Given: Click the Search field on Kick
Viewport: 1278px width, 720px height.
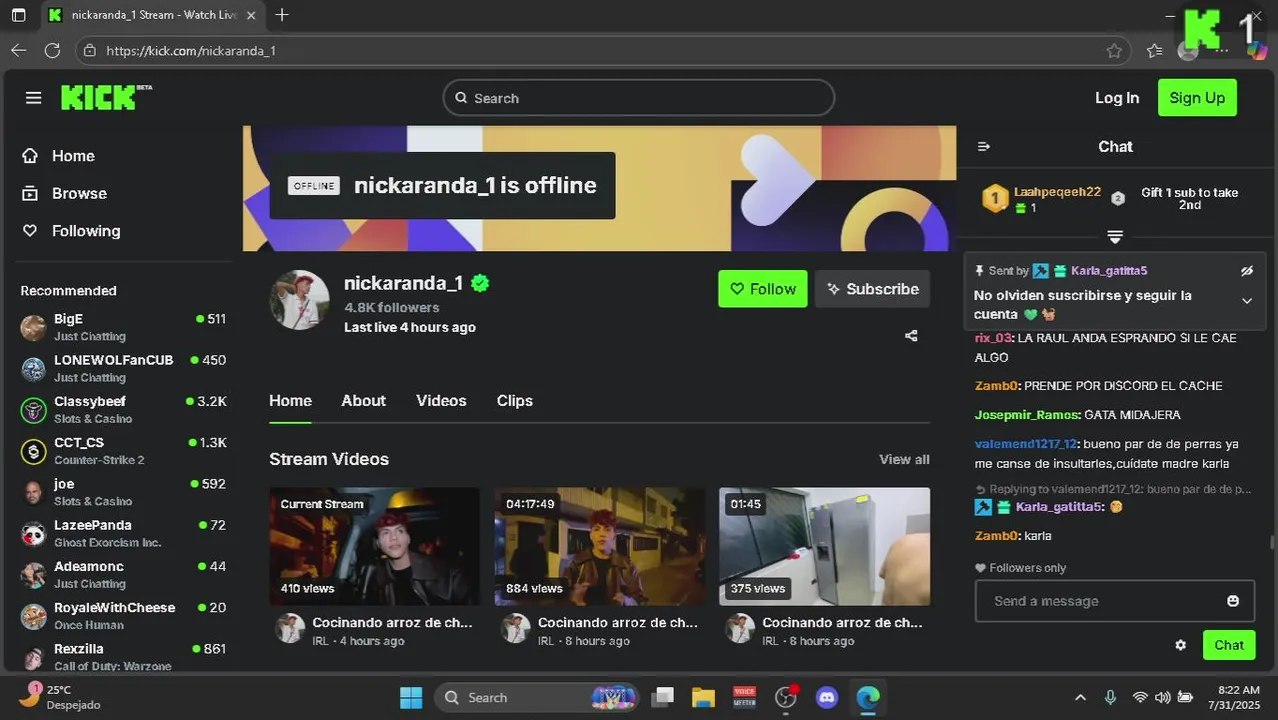Looking at the screenshot, I should [x=638, y=98].
